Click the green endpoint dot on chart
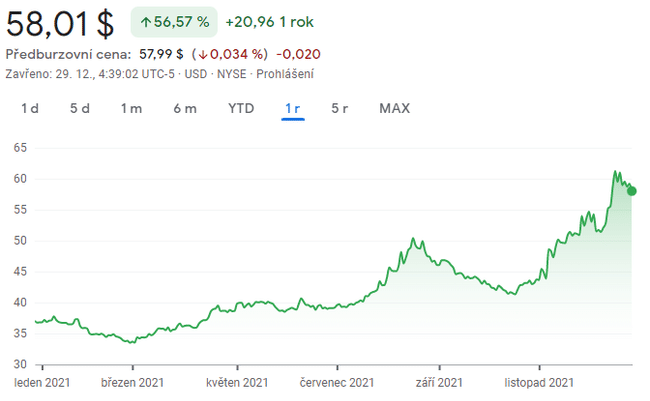650x401 pixels. tap(631, 191)
